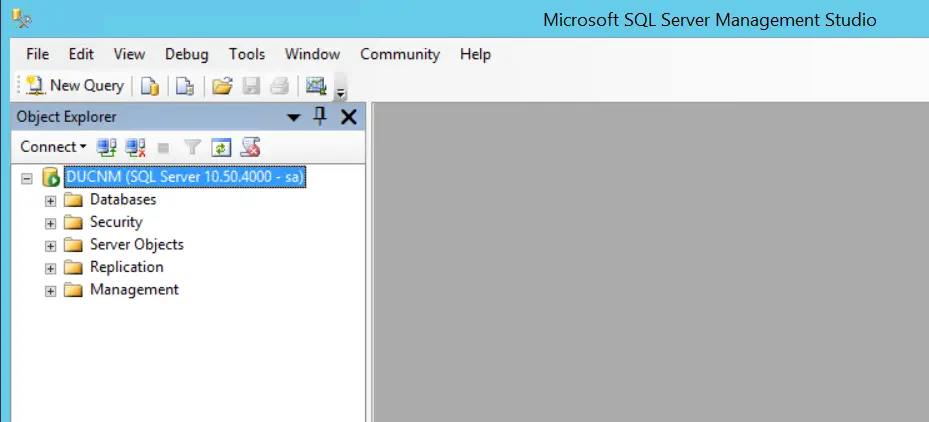Screen dimensions: 929x422
Task: Click the New Query button
Action: [x=75, y=86]
